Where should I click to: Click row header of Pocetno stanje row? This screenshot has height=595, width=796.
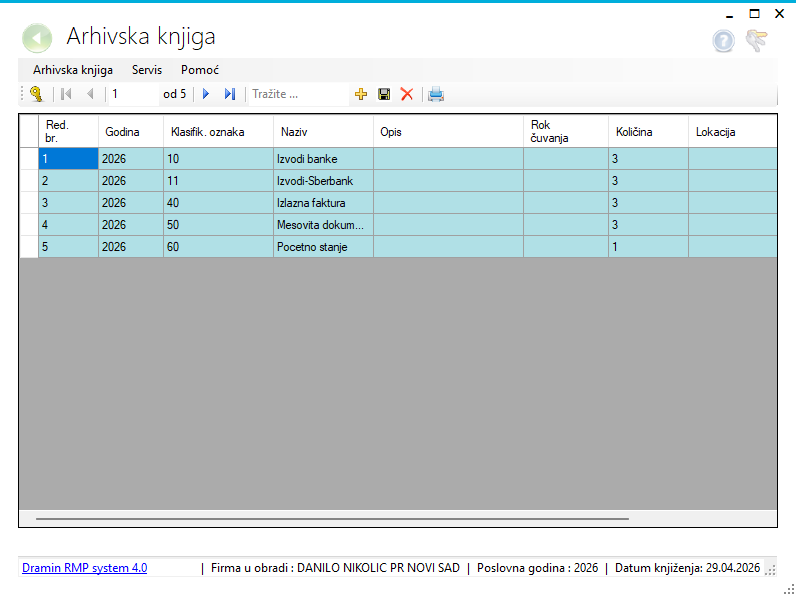point(29,247)
